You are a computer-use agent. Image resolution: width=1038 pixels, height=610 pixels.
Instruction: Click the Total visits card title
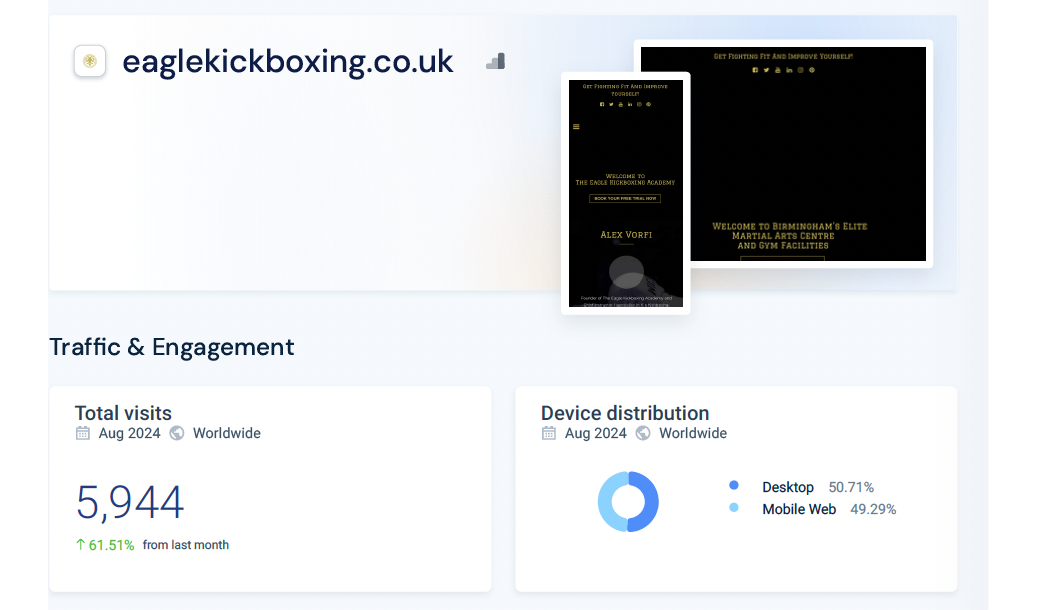(x=123, y=413)
